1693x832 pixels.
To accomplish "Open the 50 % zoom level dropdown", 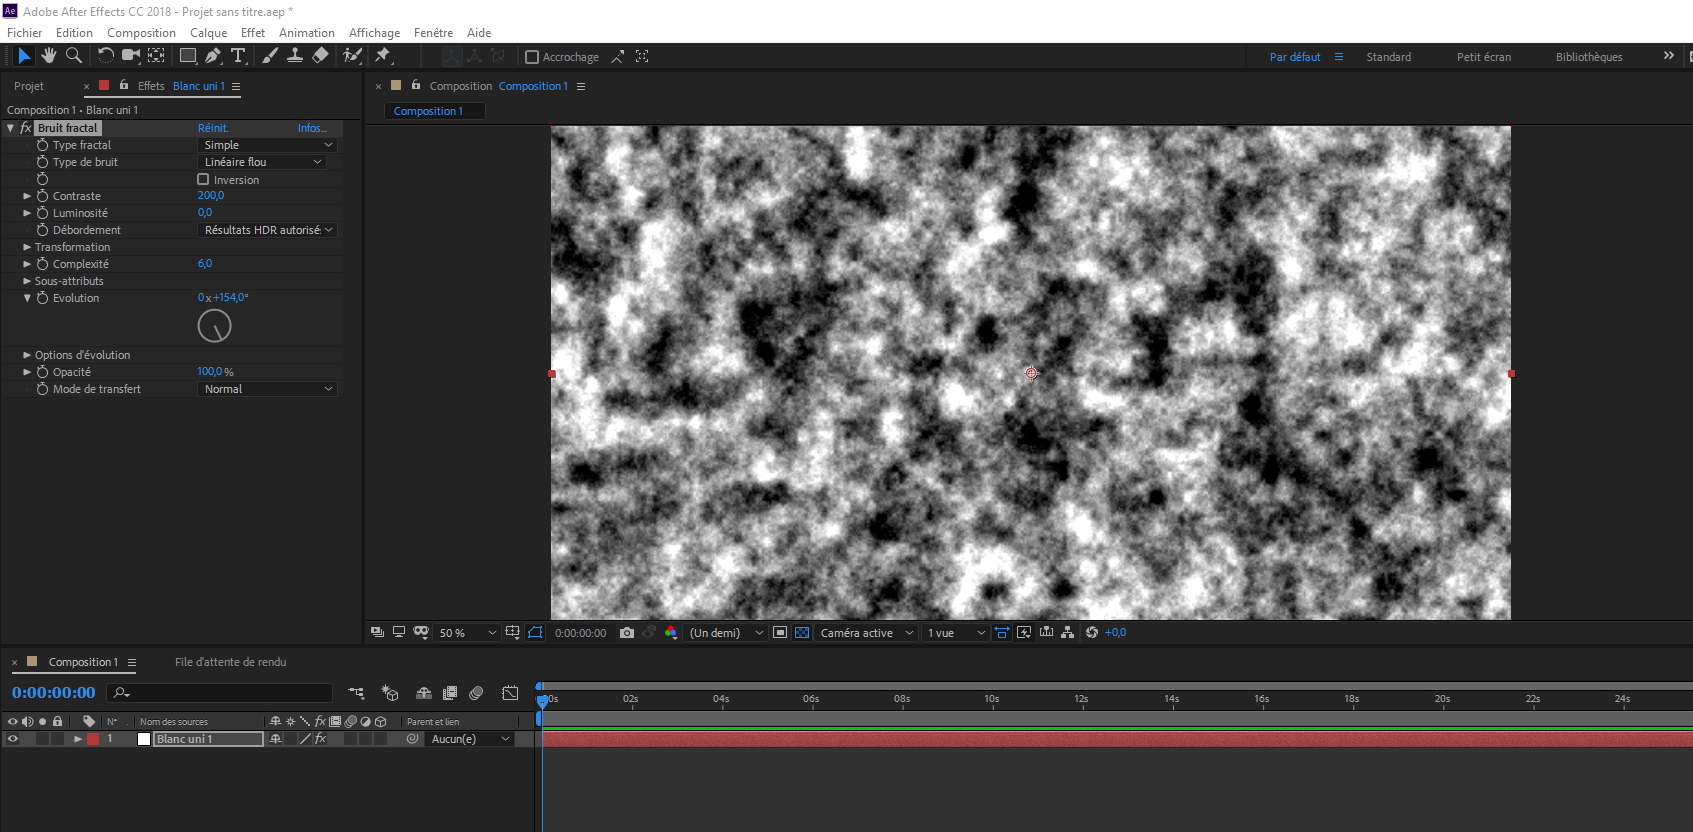I will (x=467, y=633).
